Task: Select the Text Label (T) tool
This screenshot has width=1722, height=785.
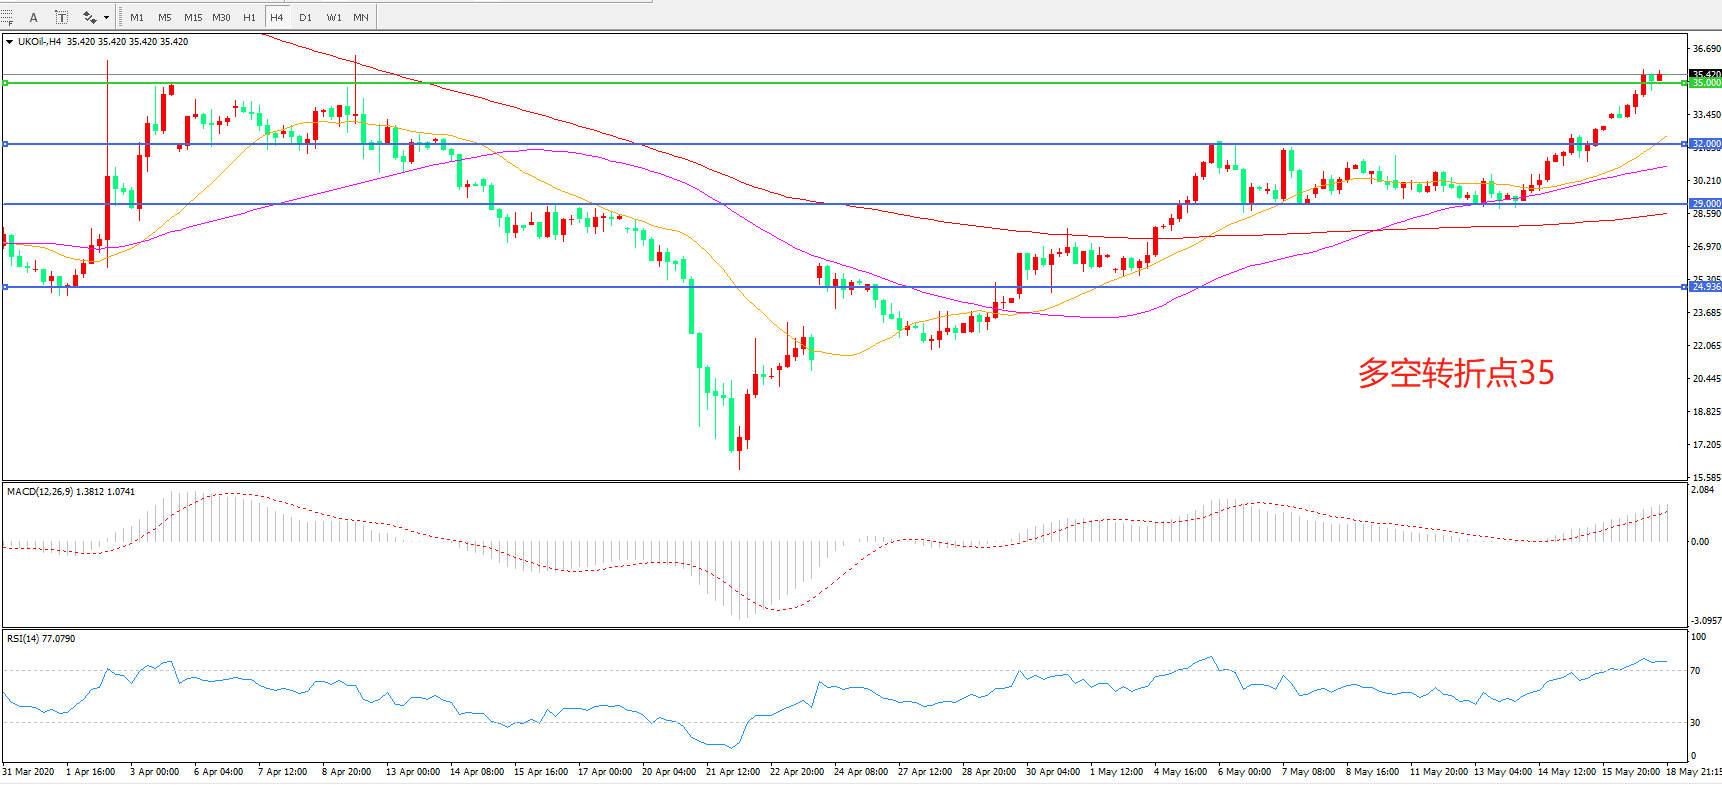Action: point(61,17)
